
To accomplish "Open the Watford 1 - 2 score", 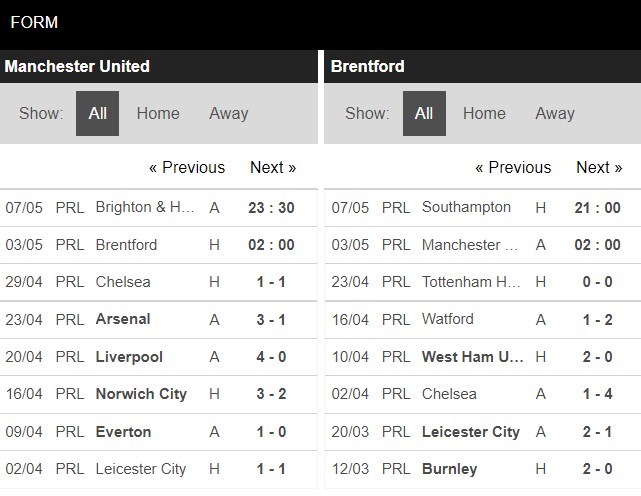I will pyautogui.click(x=599, y=319).
